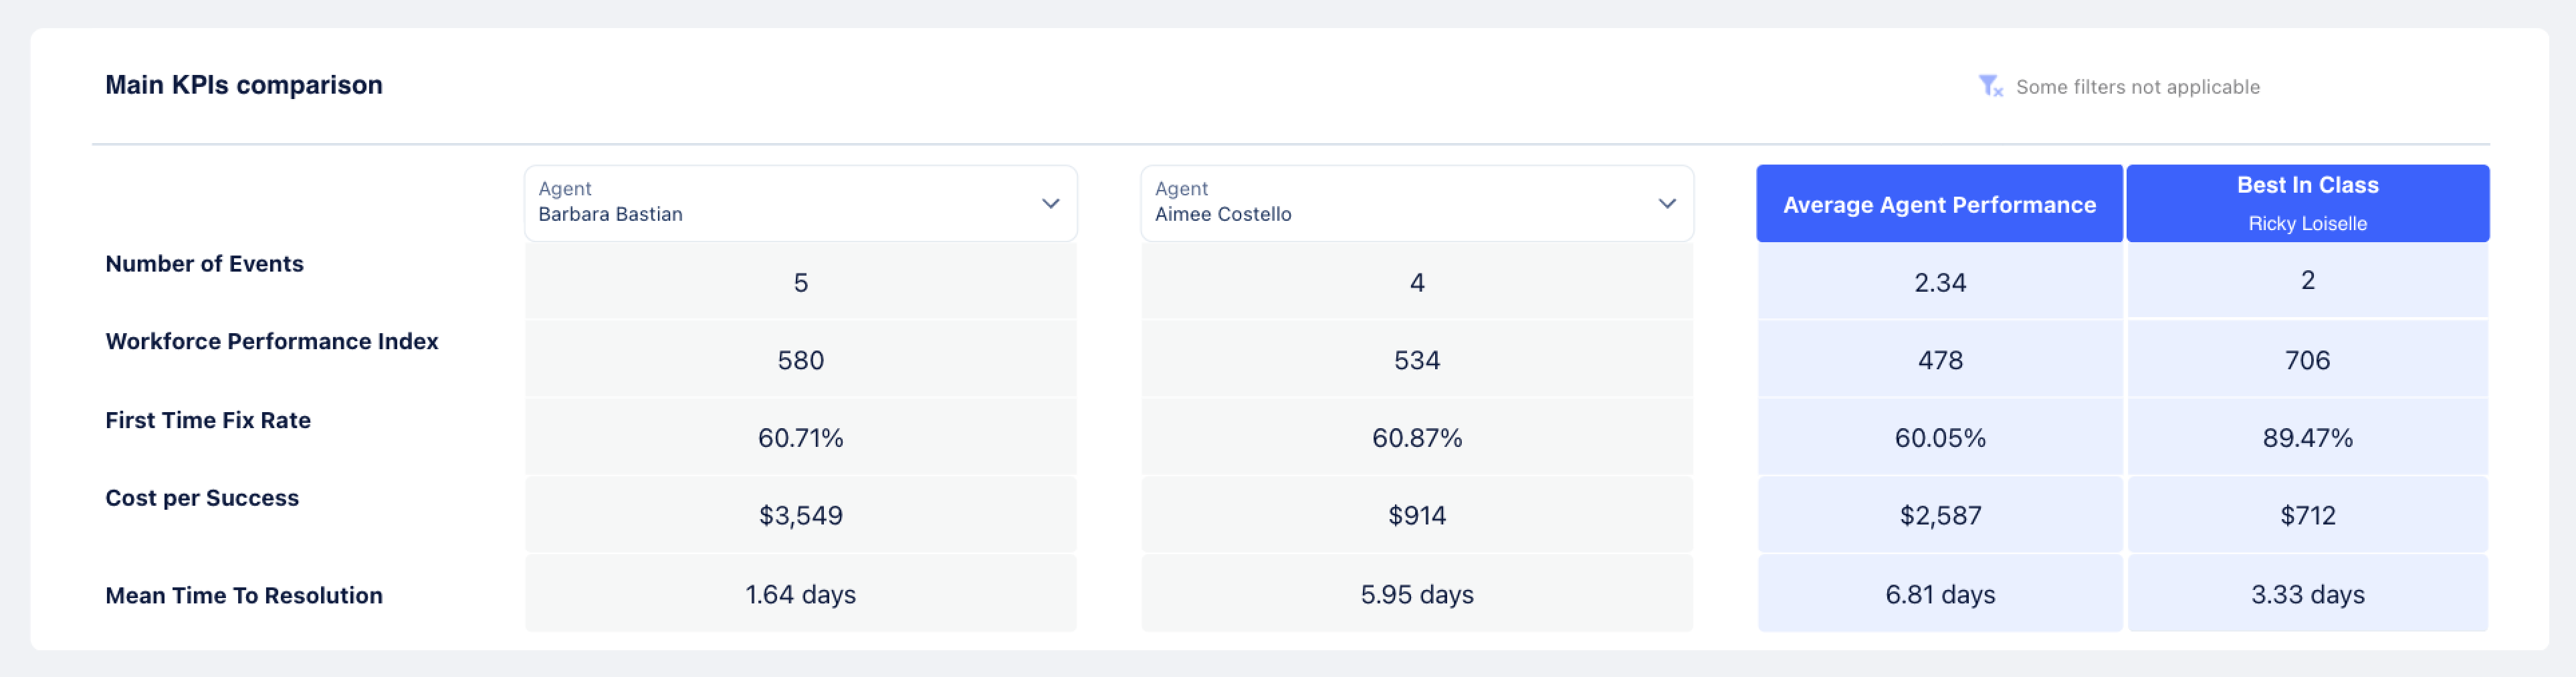Click the Some filters not applicable text

(2137, 87)
